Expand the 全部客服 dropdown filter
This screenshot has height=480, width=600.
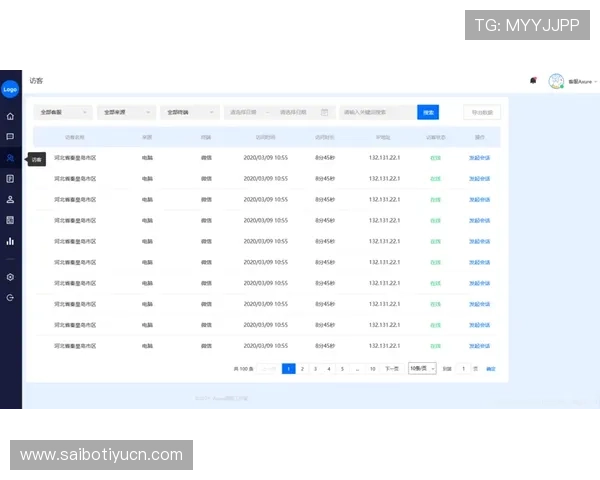tap(63, 113)
